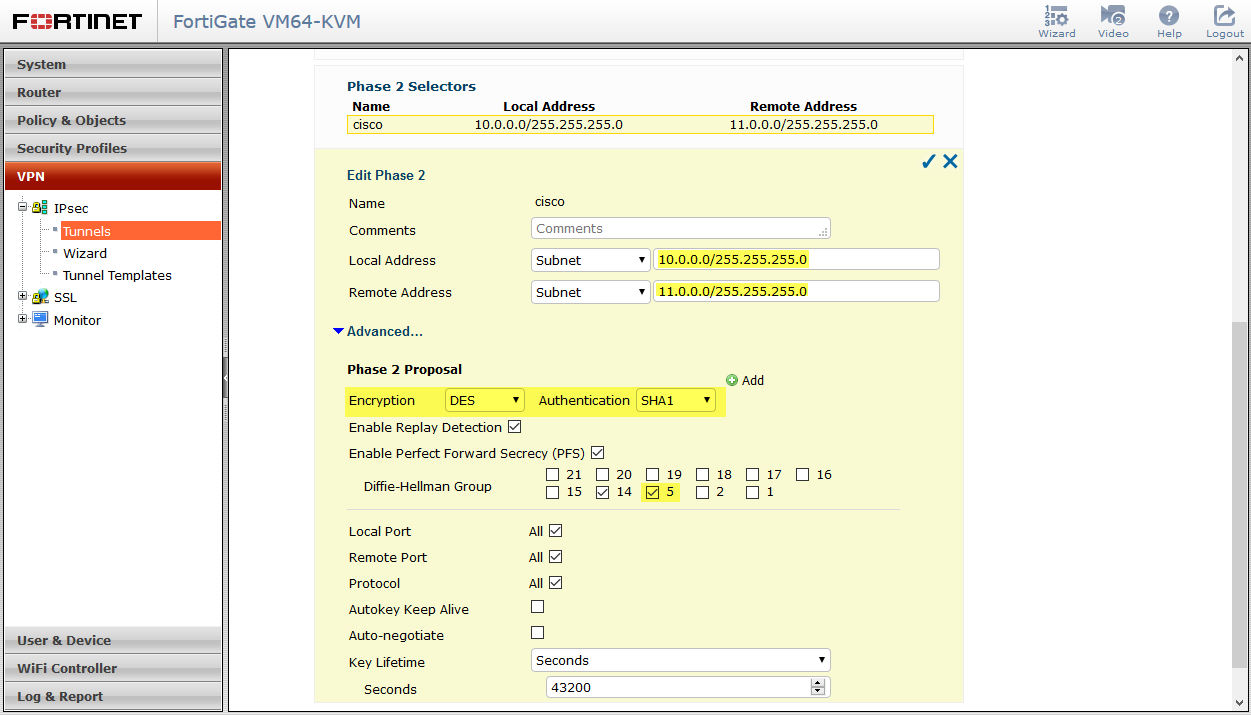The width and height of the screenshot is (1251, 715).
Task: Click the Logout icon
Action: (1225, 21)
